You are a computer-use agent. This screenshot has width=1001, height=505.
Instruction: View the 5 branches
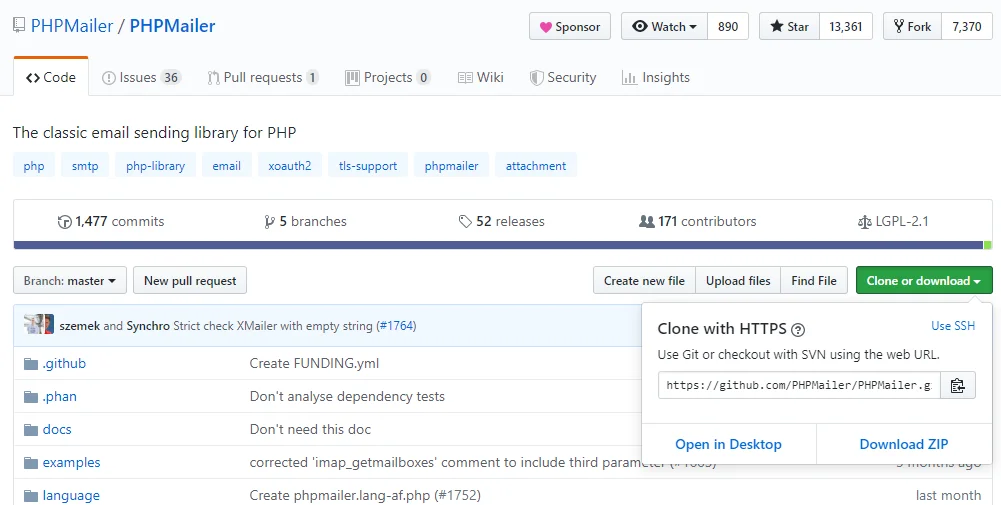coord(306,222)
